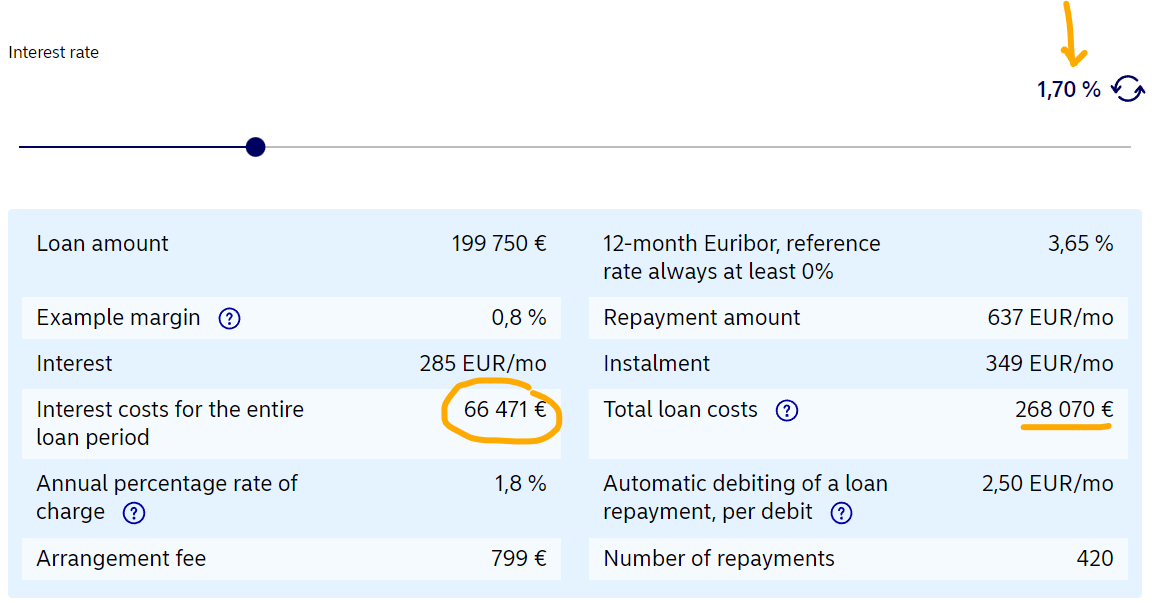Open help for Annual percentage rate of charge
This screenshot has width=1152, height=603.
(133, 513)
